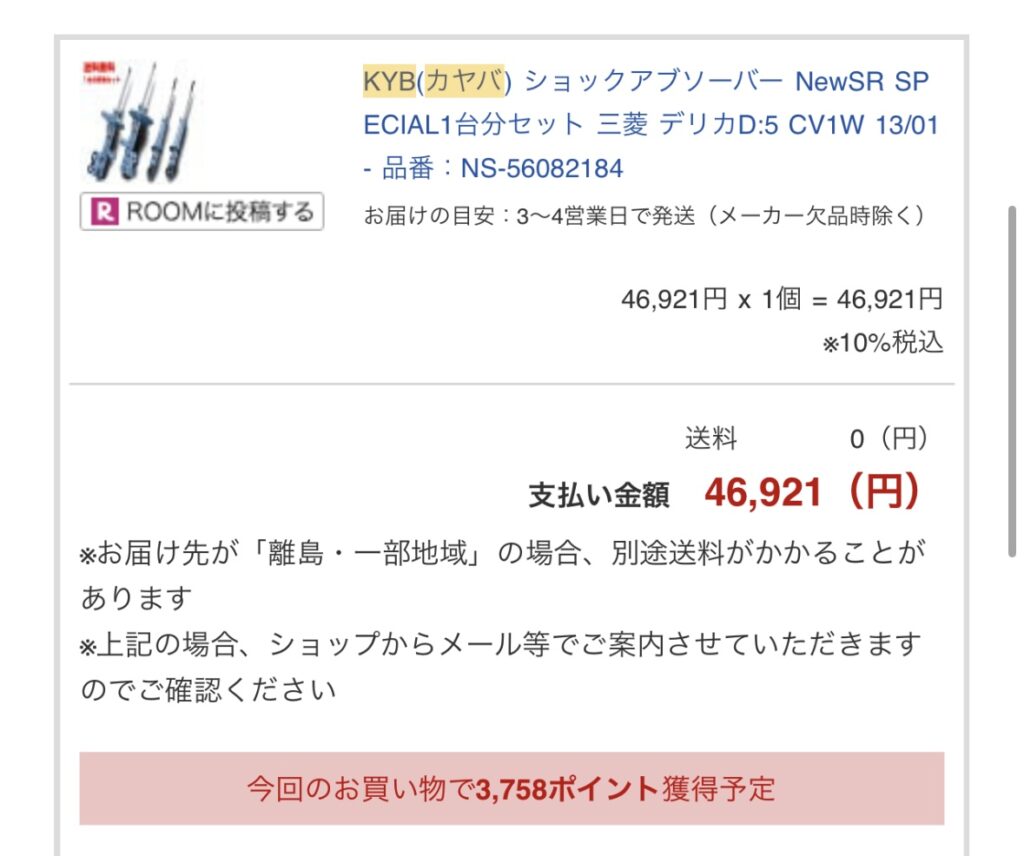Viewport: 1024px width, 856px height.
Task: Click the お届けの目安 delivery estimate text
Action: tap(644, 215)
